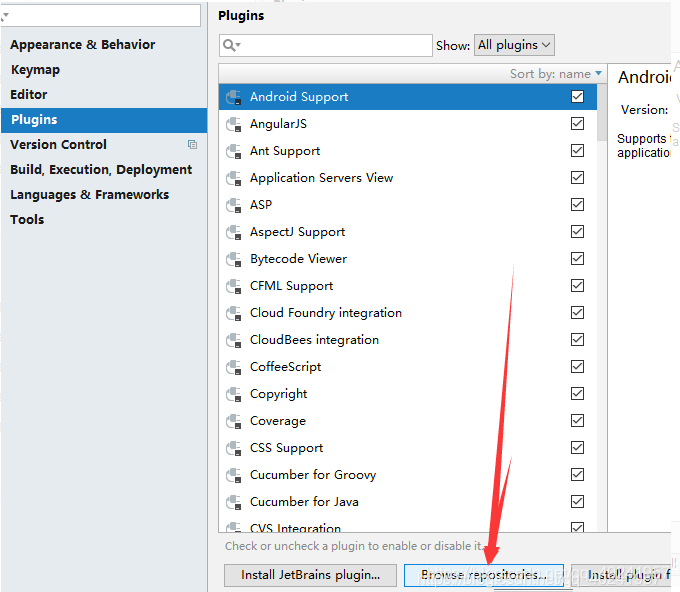Click the Bytecode Viewer plugin icon
680x592 pixels.
coord(234,259)
